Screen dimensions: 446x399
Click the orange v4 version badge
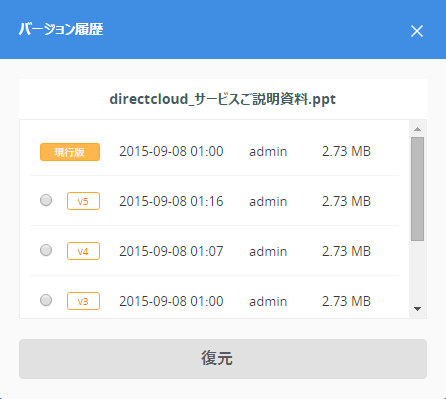point(83,251)
